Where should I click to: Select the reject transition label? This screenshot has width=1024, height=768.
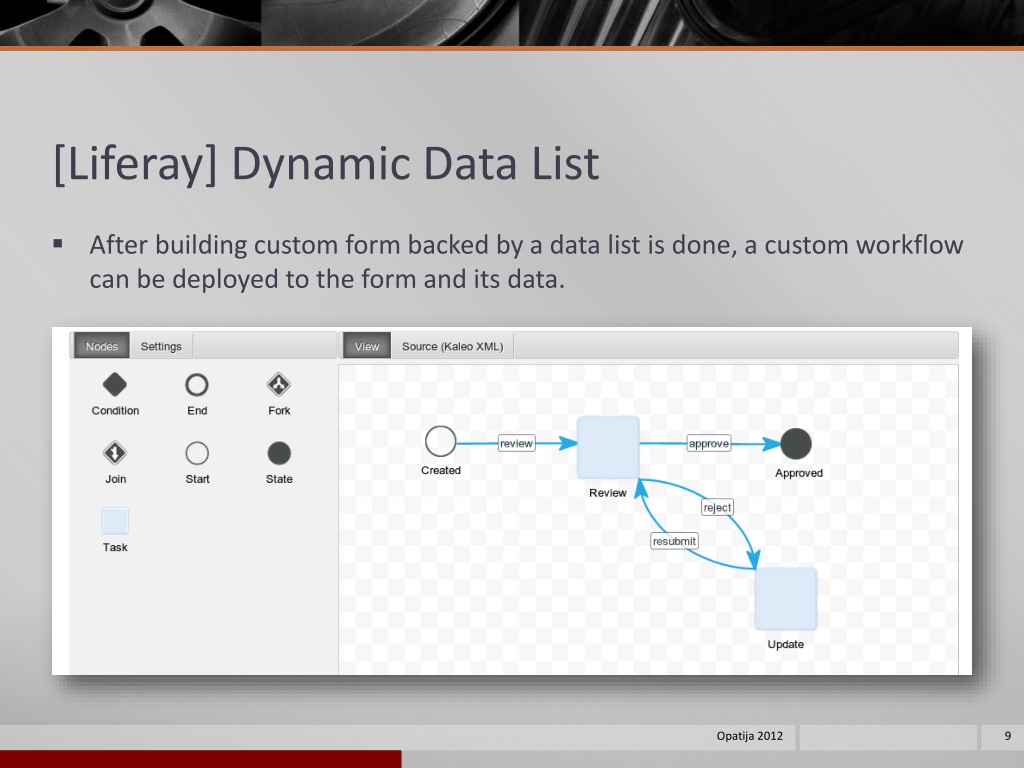coord(717,508)
